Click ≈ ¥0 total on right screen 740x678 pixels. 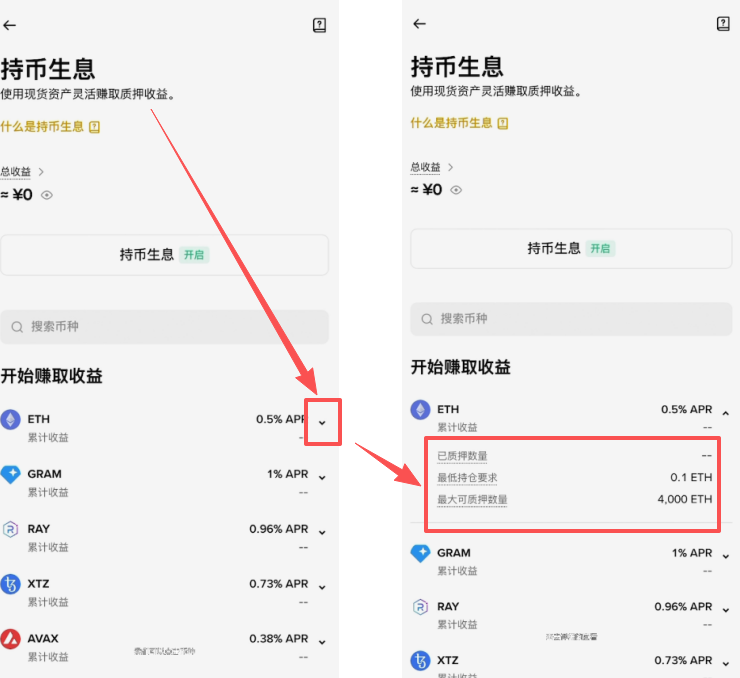click(426, 190)
